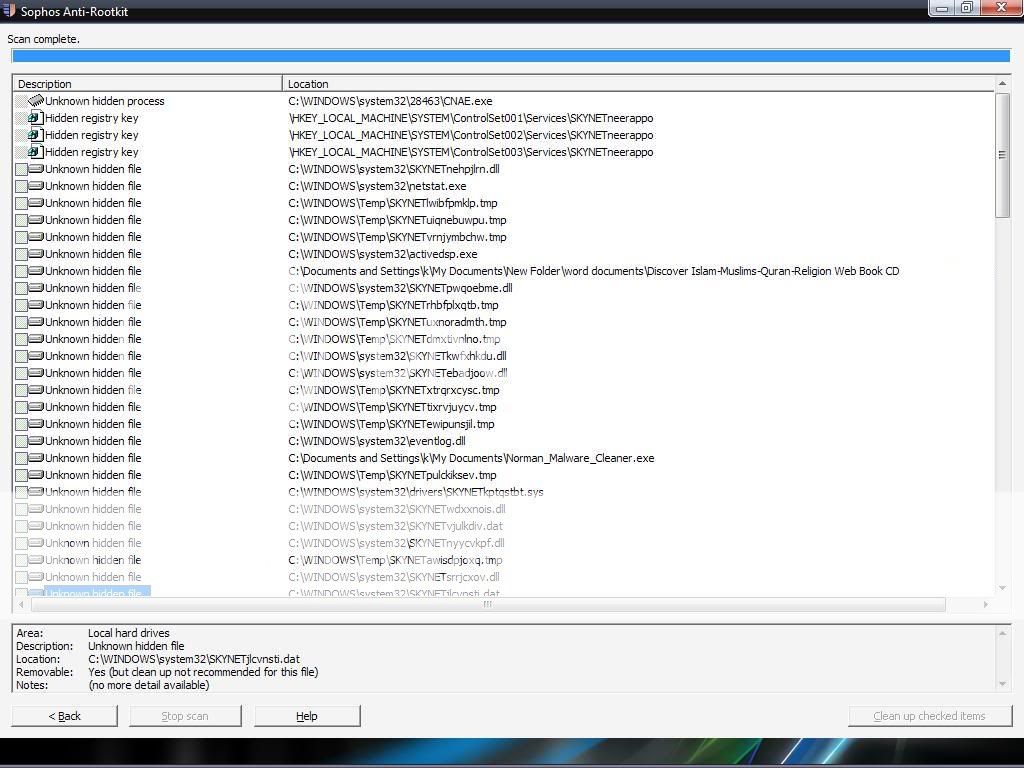Select the SKYNETnyycvkpf.dll location text

pos(396,543)
